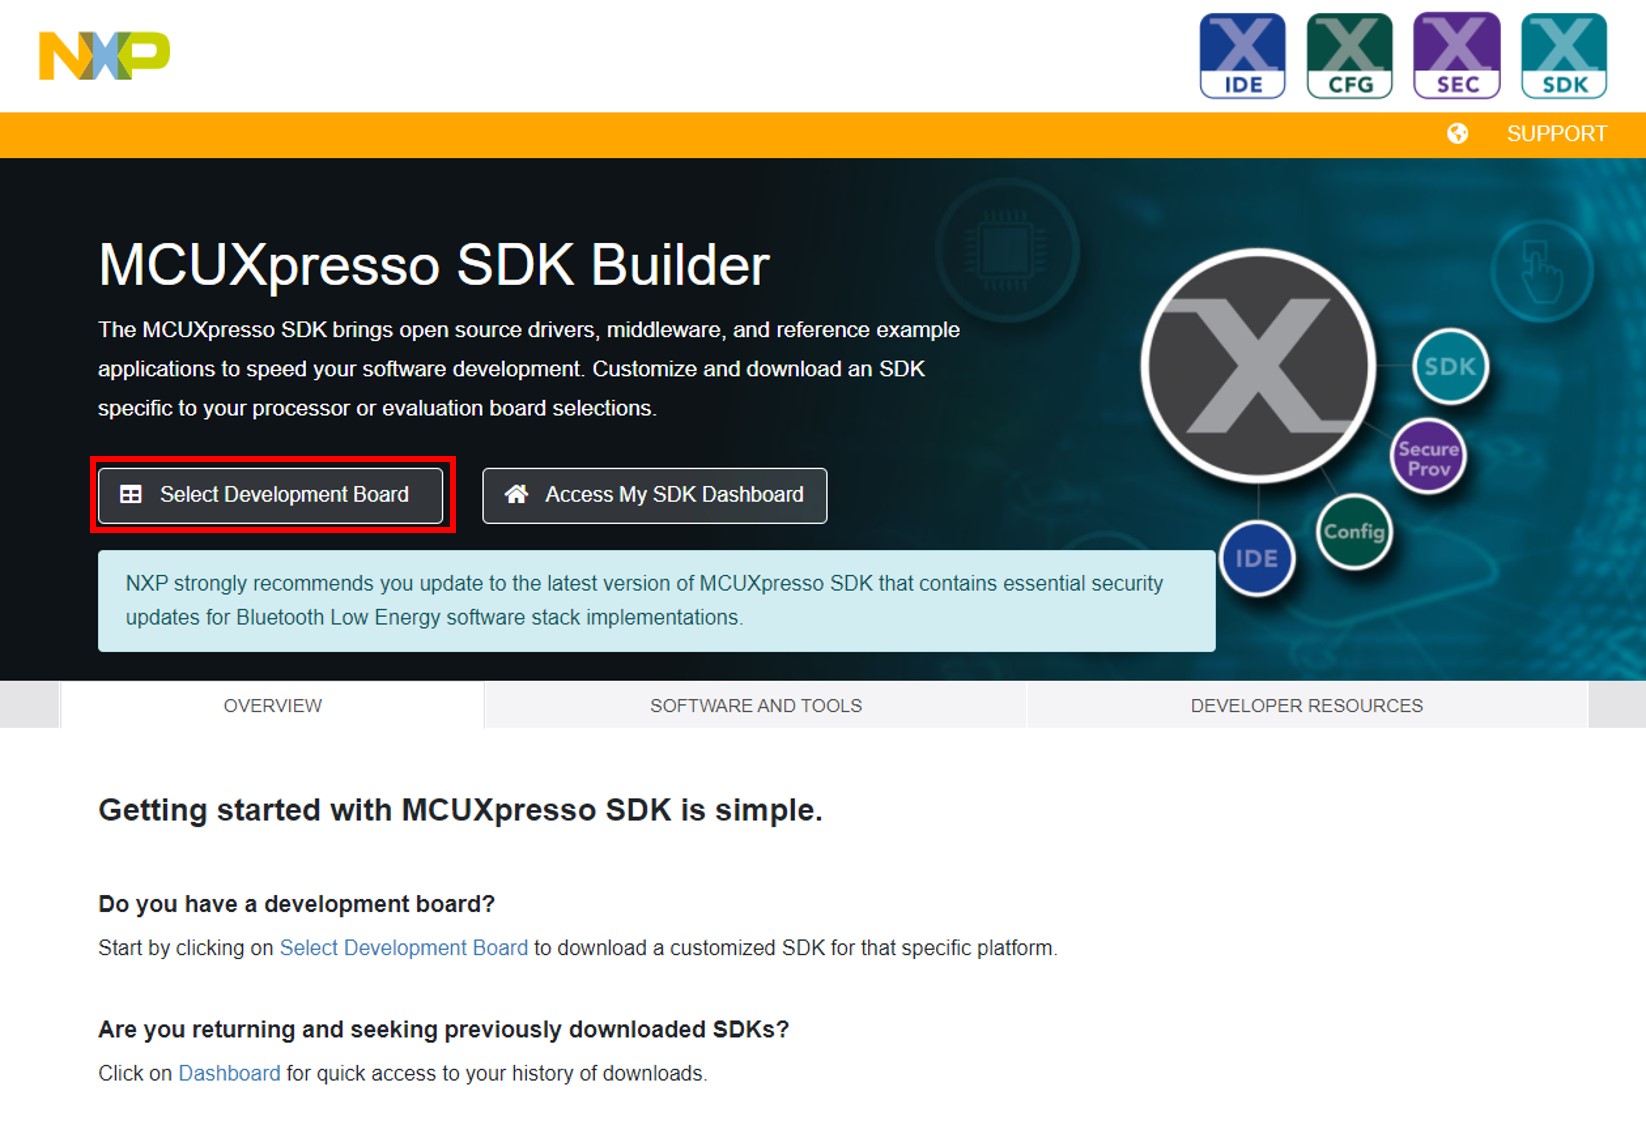Switch to the OVERVIEW tab
Image resolution: width=1646 pixels, height=1125 pixels.
coord(271,705)
